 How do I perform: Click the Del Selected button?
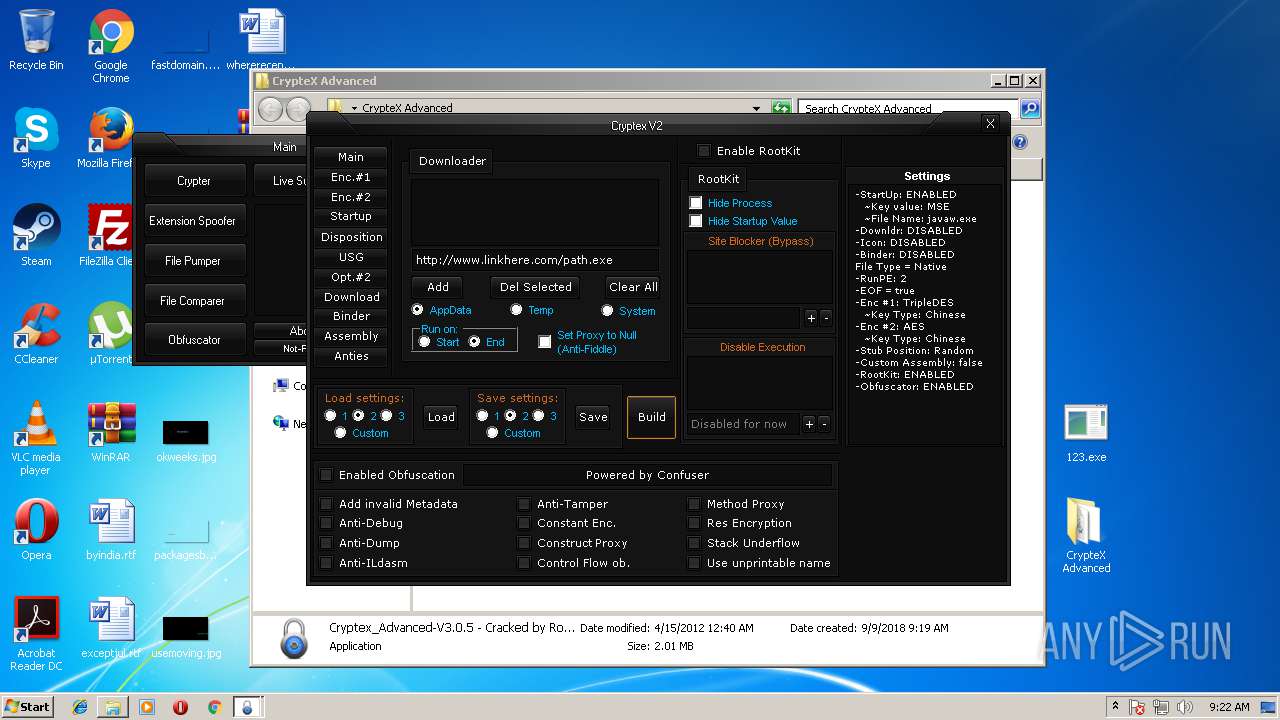[x=536, y=287]
